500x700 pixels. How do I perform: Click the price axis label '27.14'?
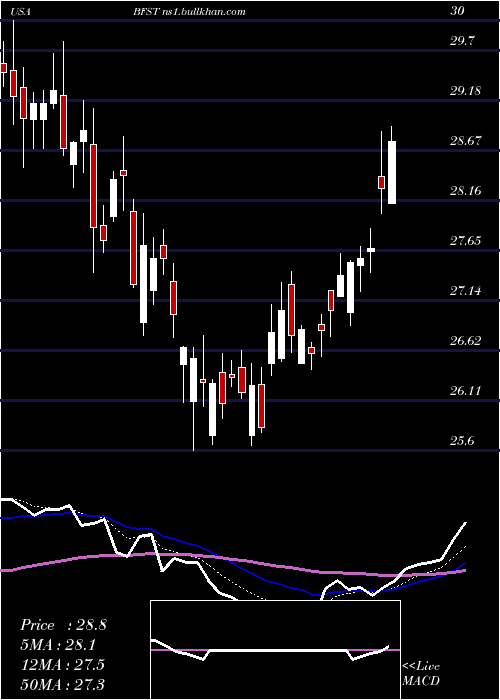point(466,291)
